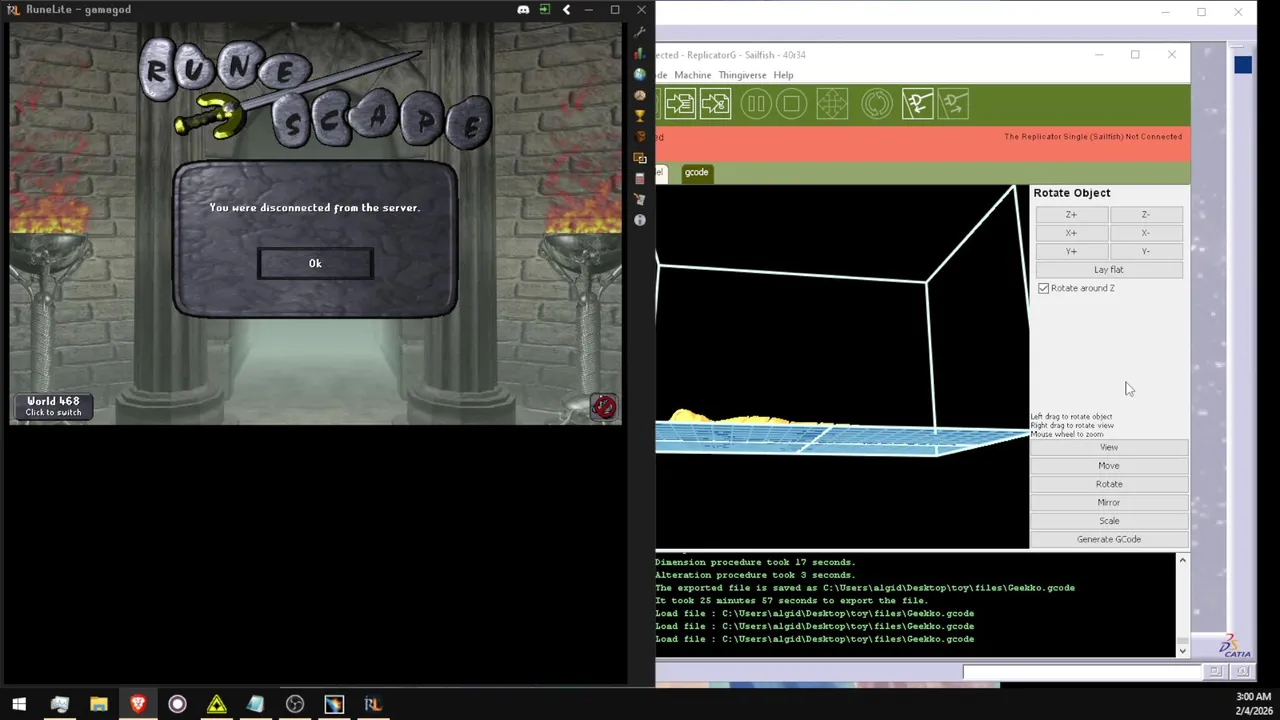The width and height of the screenshot is (1280, 720).
Task: Open the control panel arrows icon
Action: [832, 104]
